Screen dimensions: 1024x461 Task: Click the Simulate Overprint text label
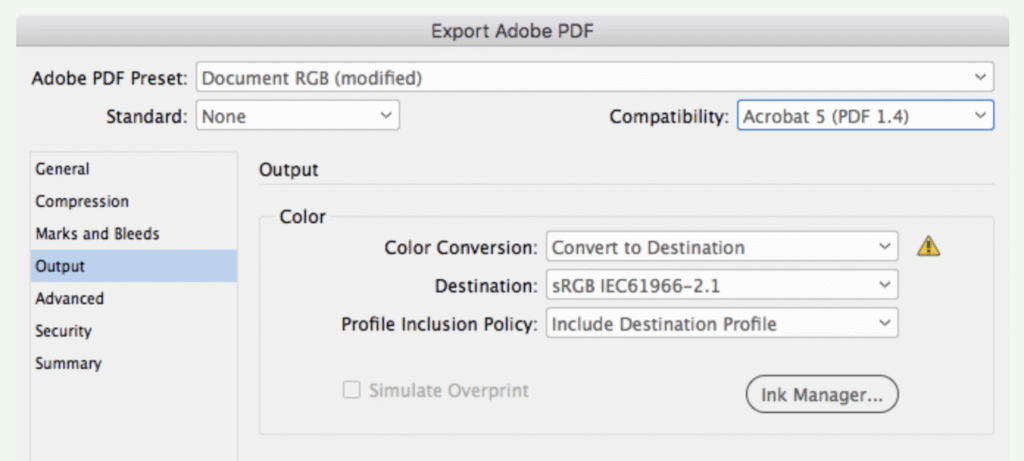point(449,390)
